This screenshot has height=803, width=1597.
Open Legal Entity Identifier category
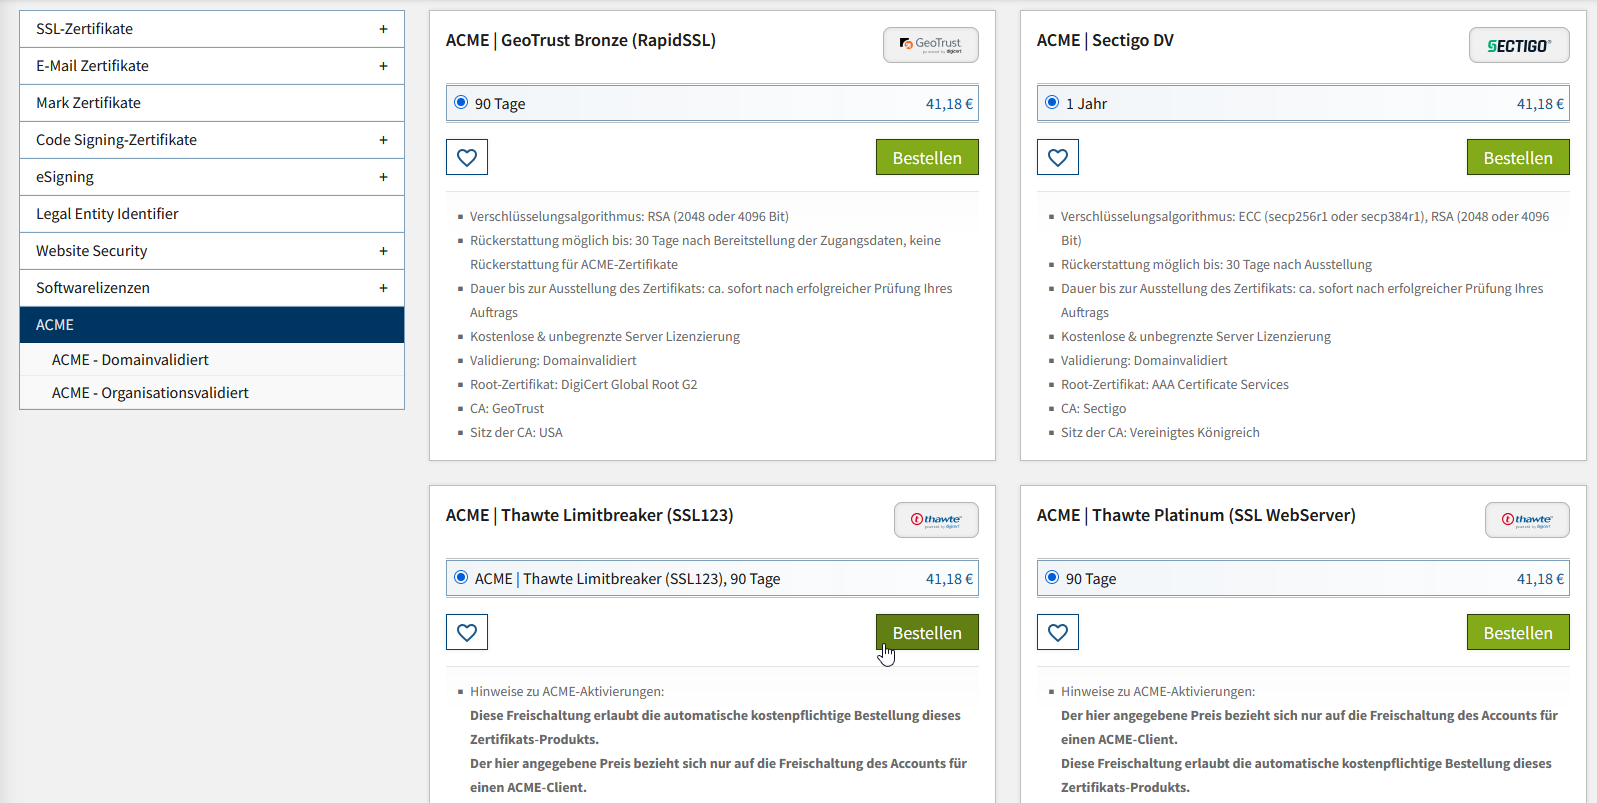[107, 214]
